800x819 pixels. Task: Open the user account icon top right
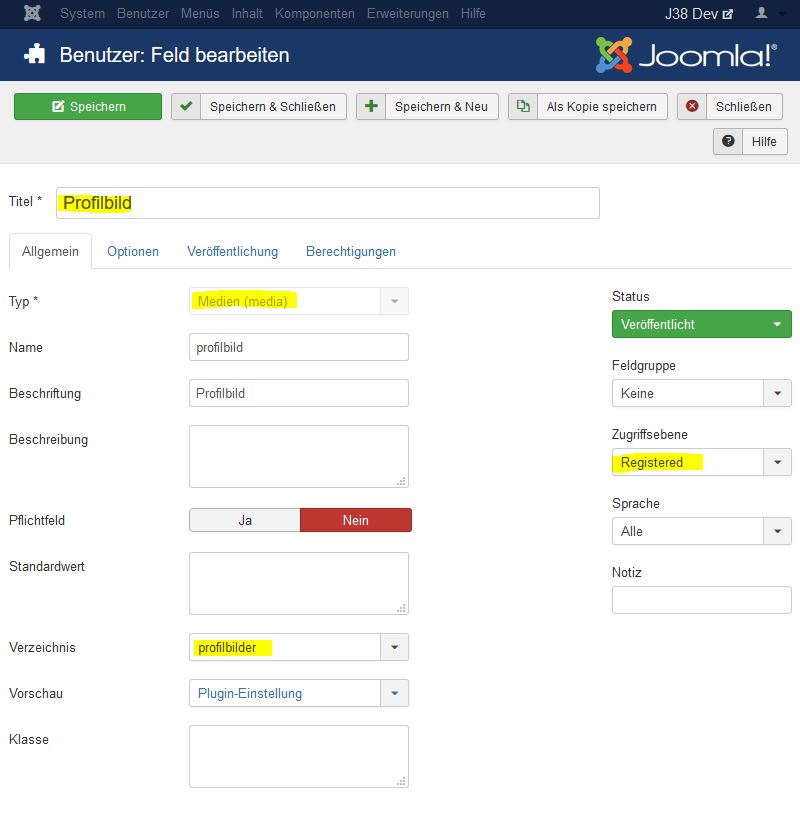[761, 14]
